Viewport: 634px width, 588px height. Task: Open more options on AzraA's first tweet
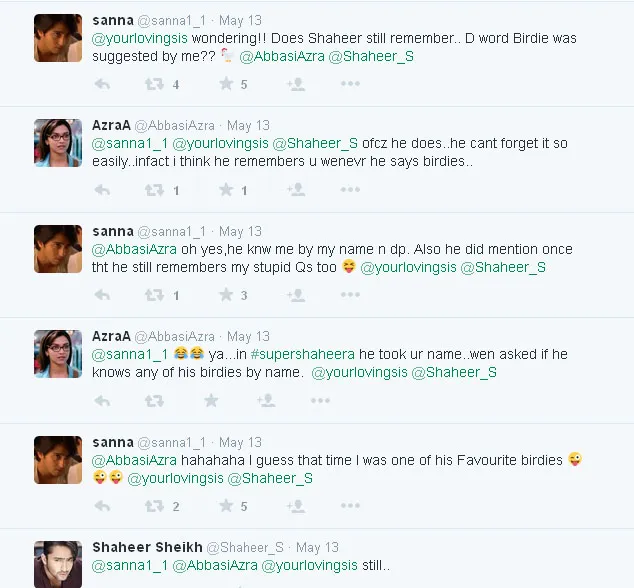tap(349, 190)
